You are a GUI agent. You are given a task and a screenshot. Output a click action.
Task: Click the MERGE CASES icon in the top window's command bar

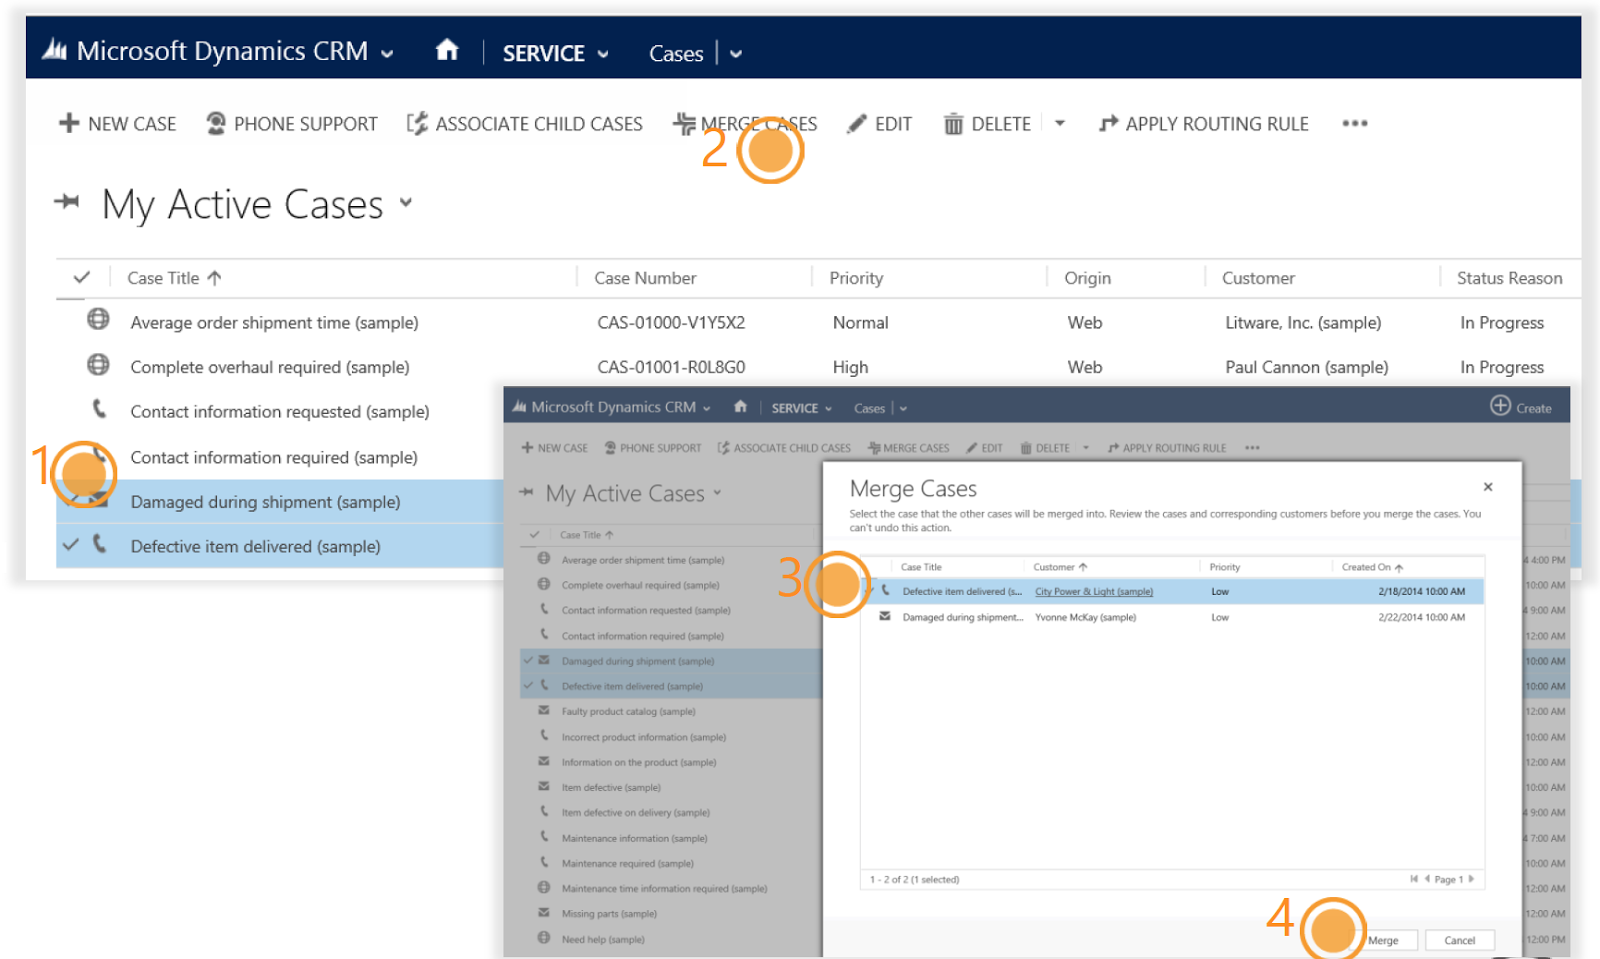point(684,123)
